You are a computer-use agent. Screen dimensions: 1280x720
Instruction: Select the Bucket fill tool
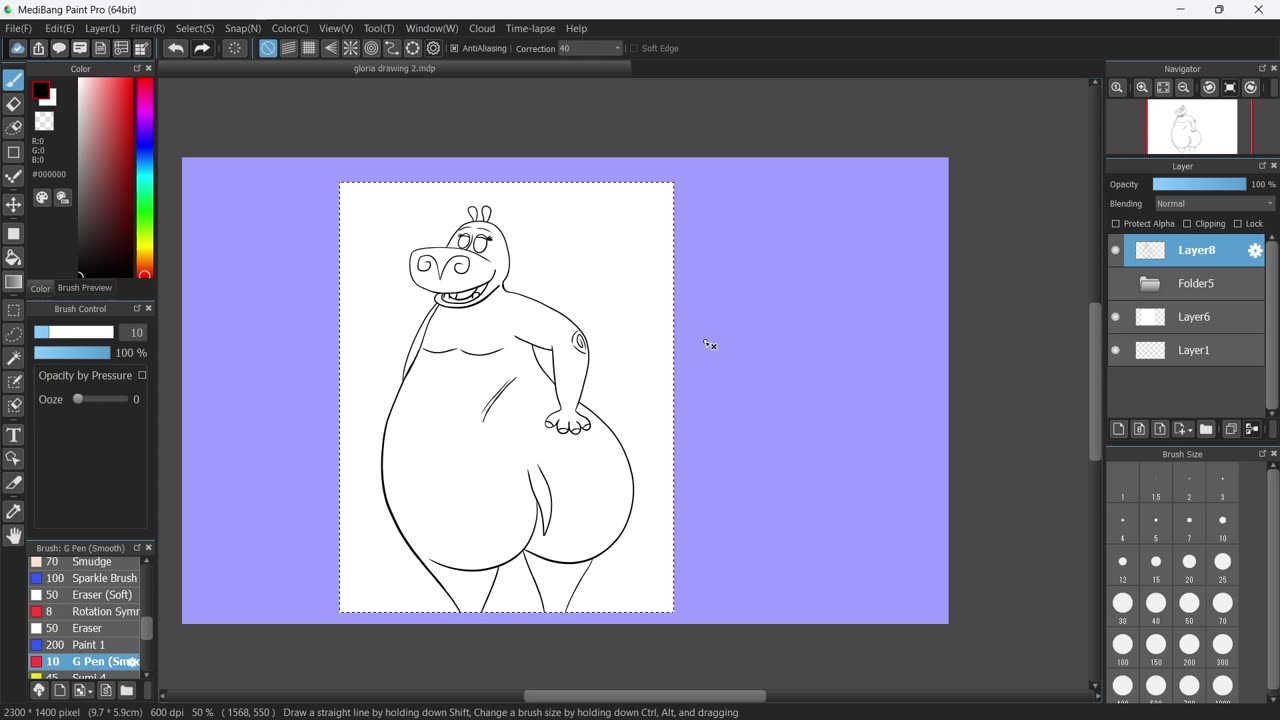point(14,258)
